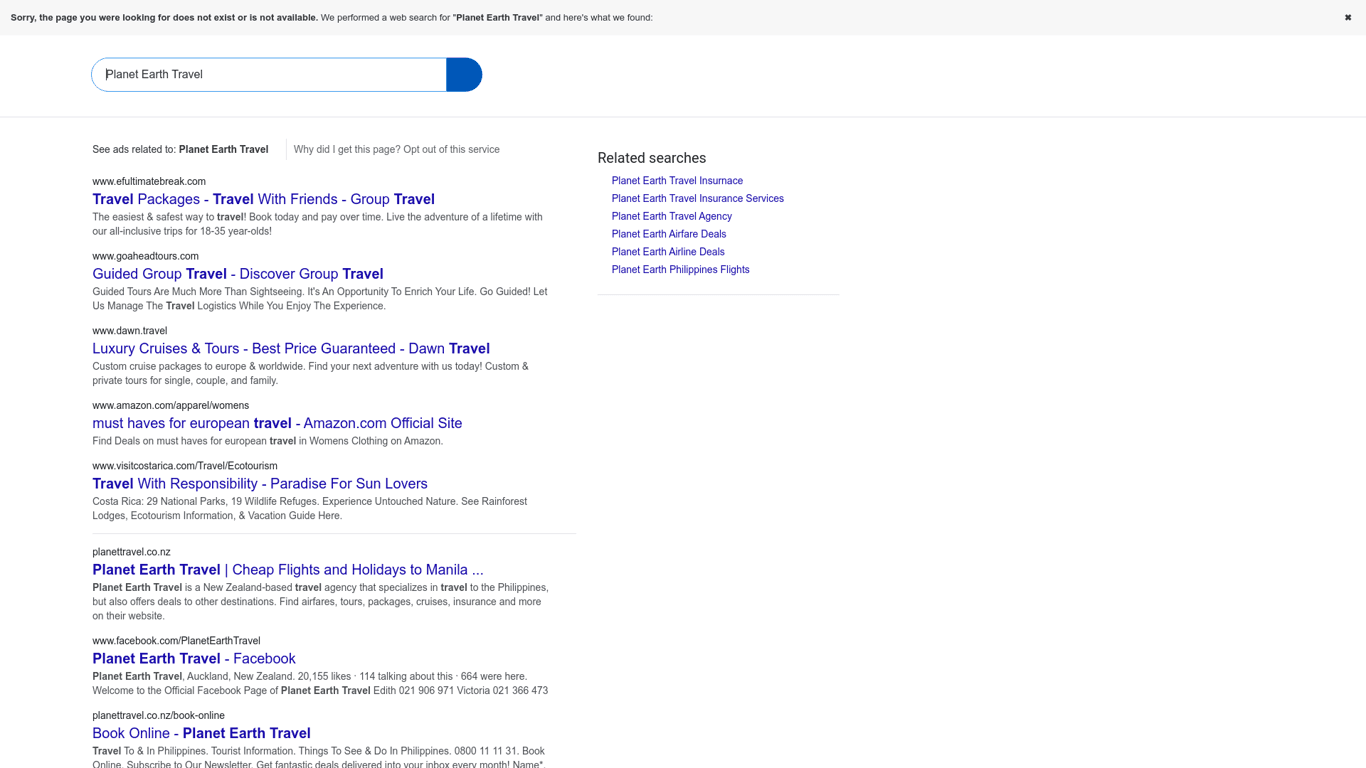Click the blue search button
This screenshot has height=768, width=1366.
pyautogui.click(x=464, y=75)
